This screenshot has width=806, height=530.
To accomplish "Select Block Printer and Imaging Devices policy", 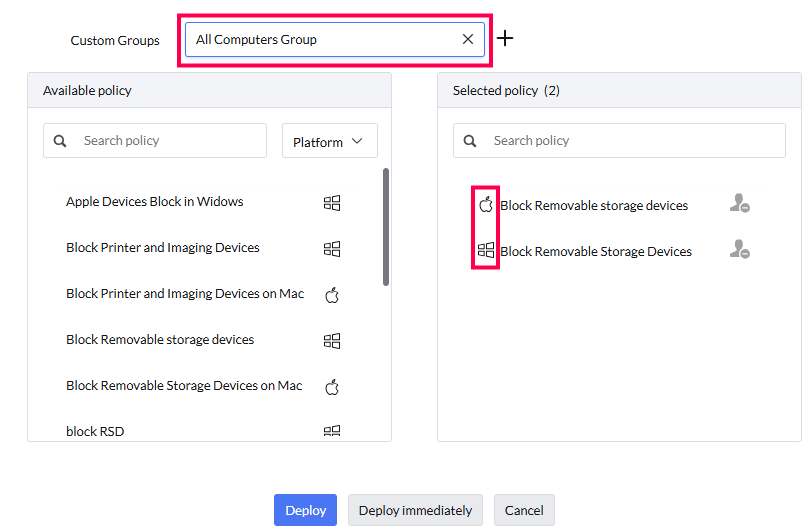I will (163, 248).
